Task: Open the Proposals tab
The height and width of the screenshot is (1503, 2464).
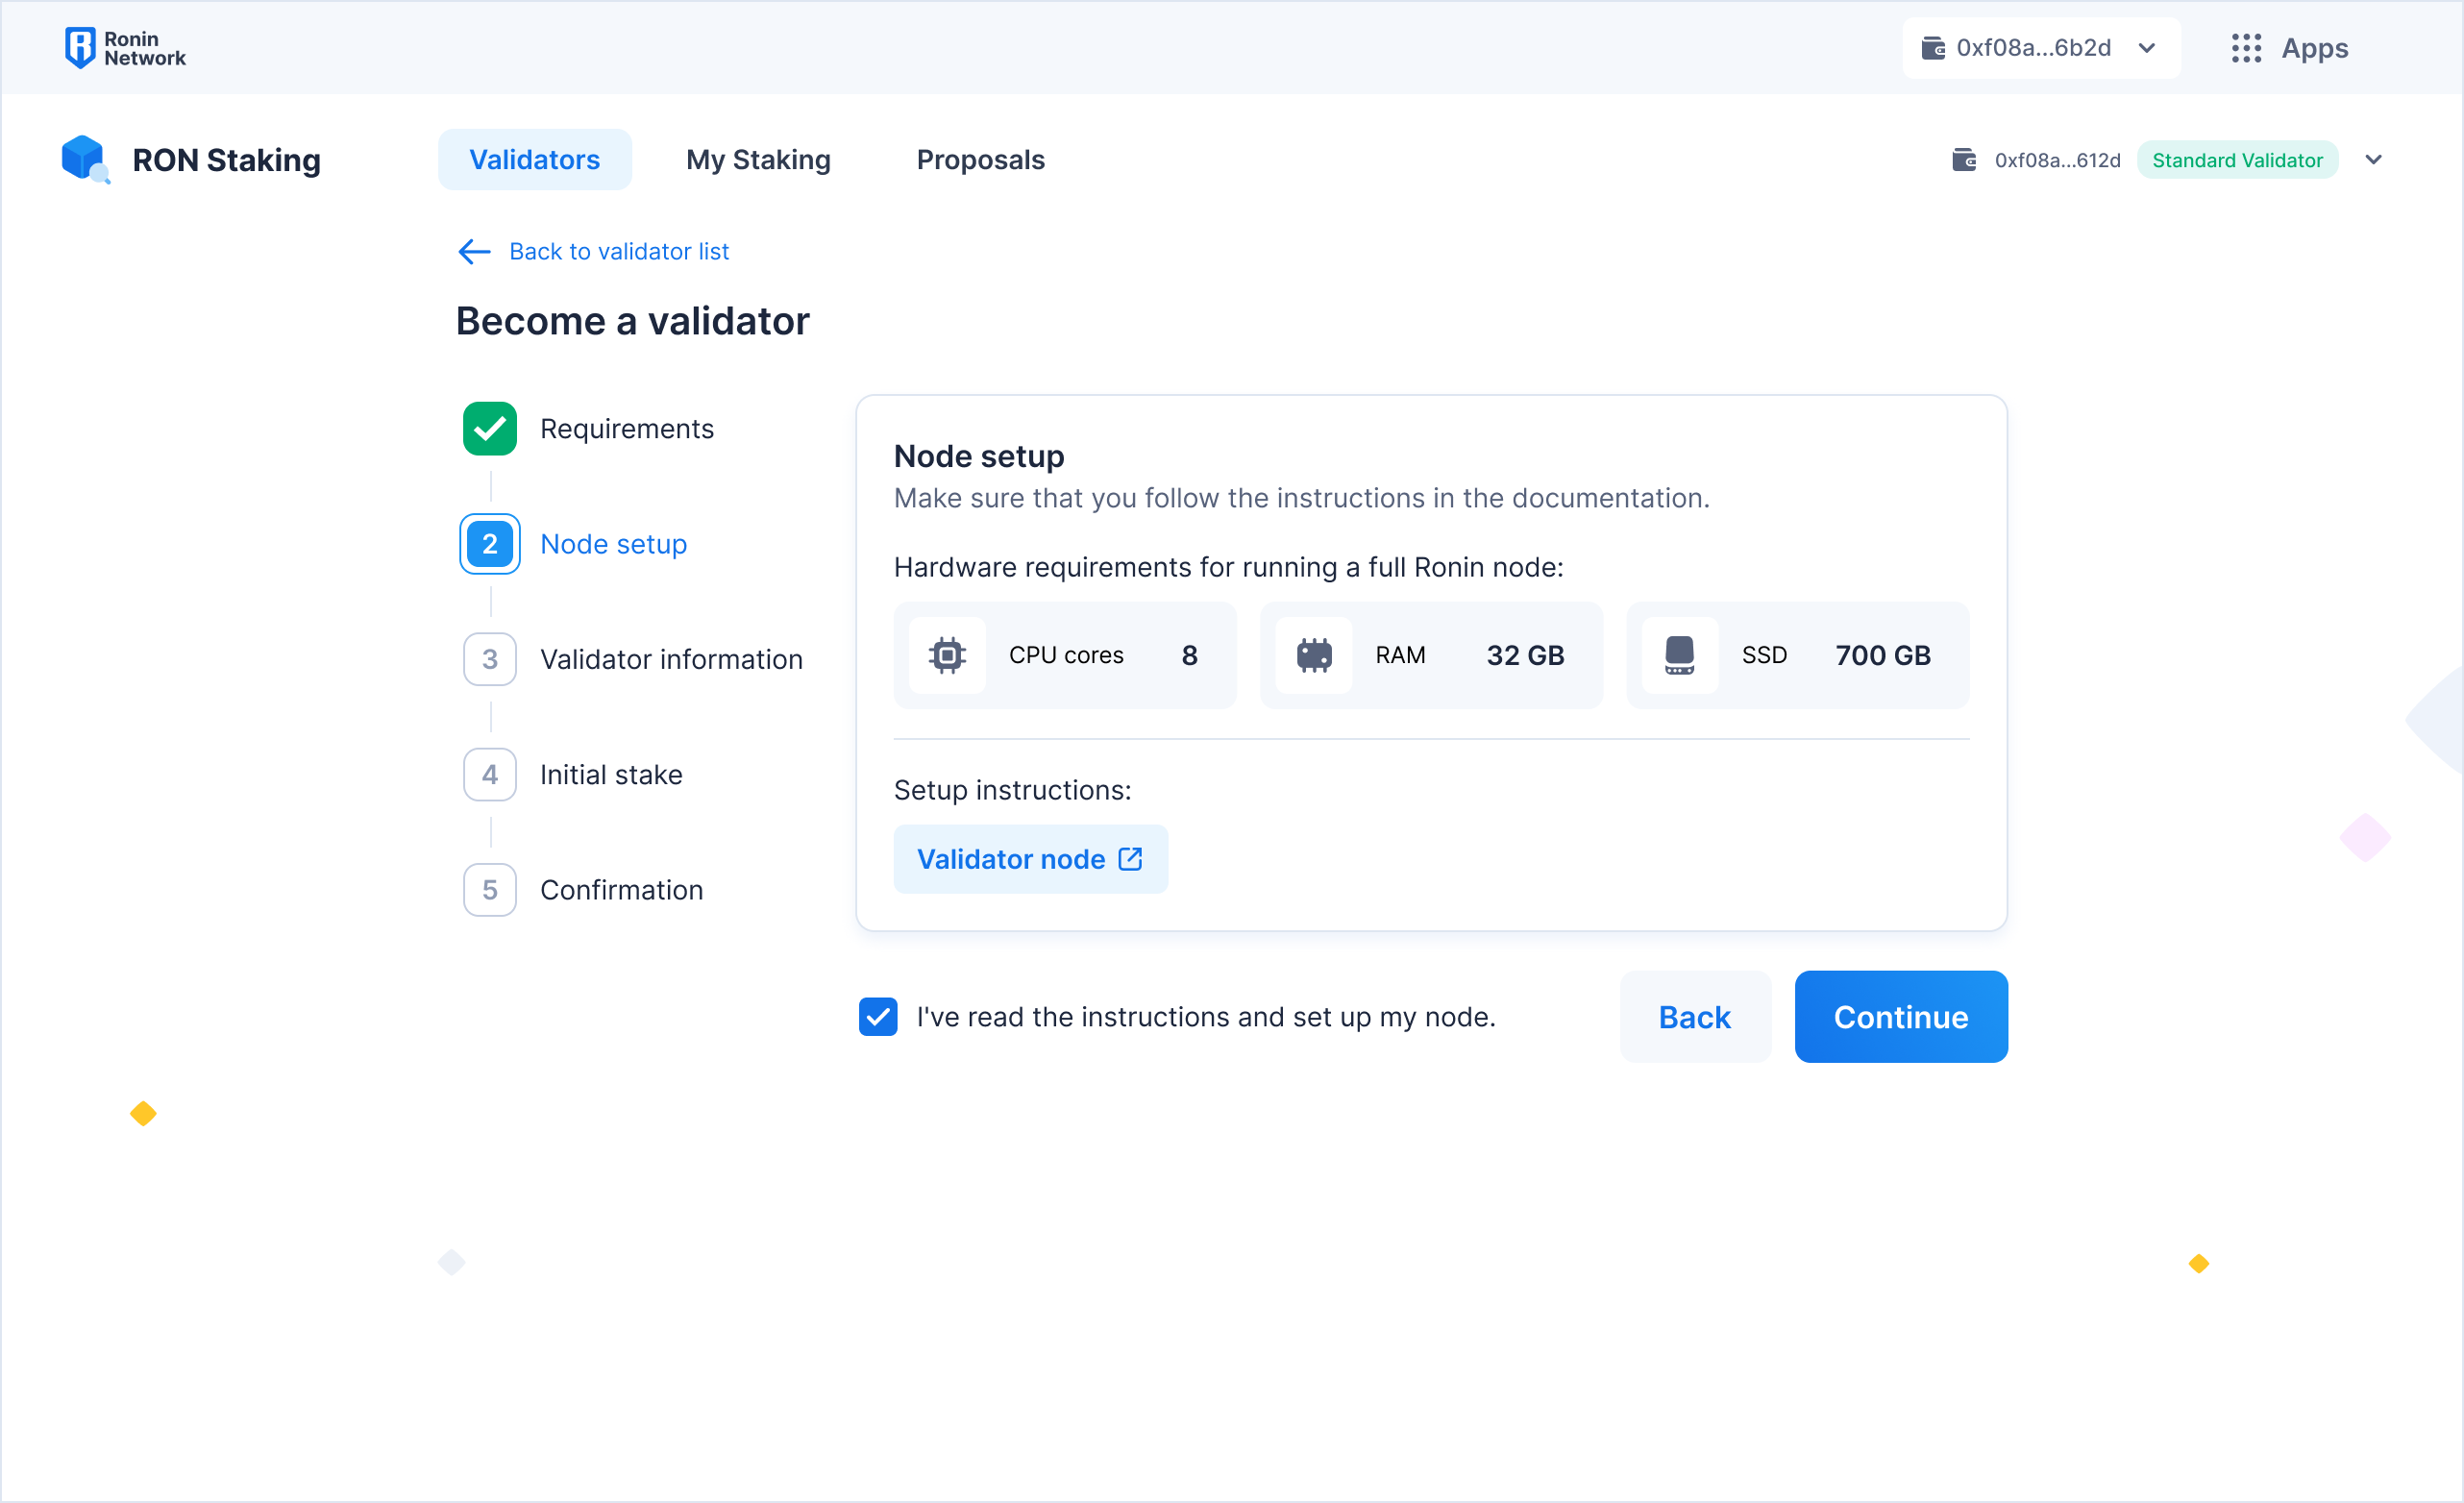Action: pyautogui.click(x=979, y=160)
